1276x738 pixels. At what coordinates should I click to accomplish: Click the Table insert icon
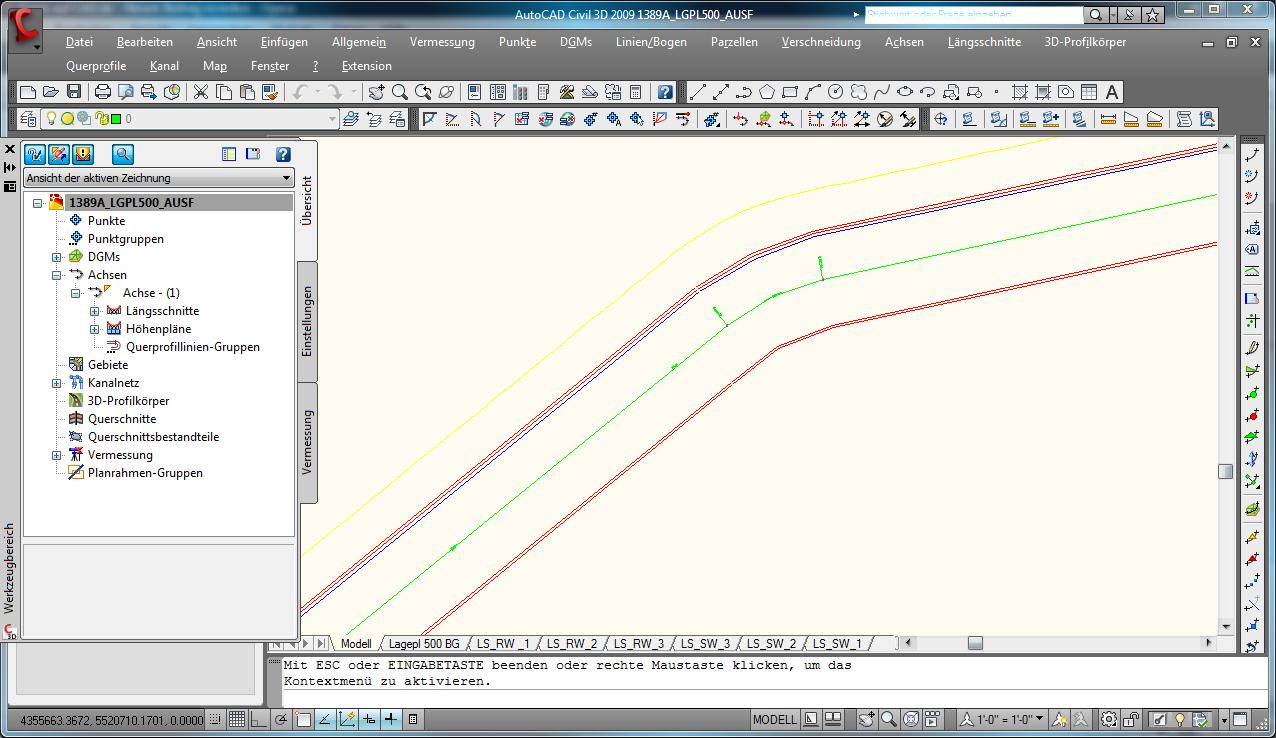pyautogui.click(x=1089, y=92)
